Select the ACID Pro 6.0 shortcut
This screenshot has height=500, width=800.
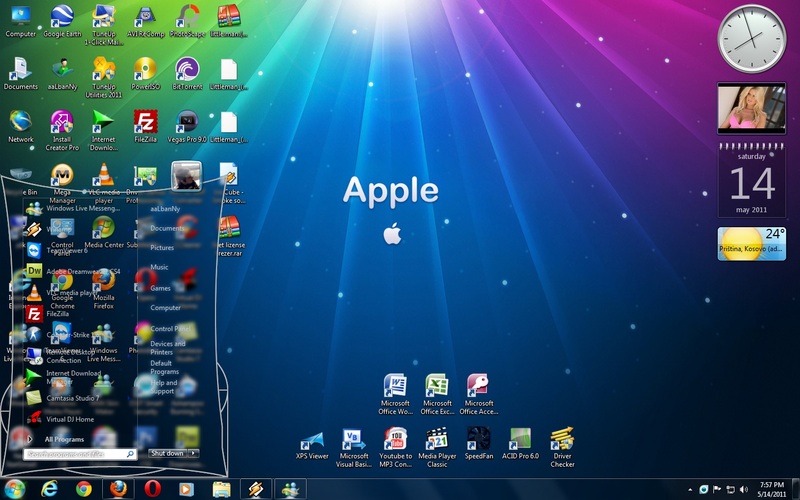(520, 444)
